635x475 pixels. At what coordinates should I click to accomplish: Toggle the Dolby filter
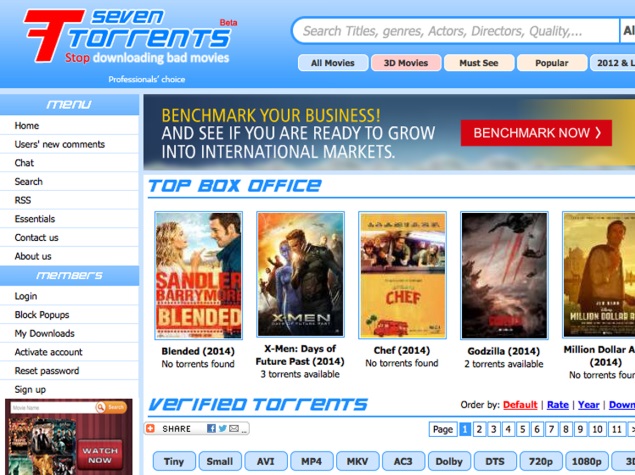[449, 461]
